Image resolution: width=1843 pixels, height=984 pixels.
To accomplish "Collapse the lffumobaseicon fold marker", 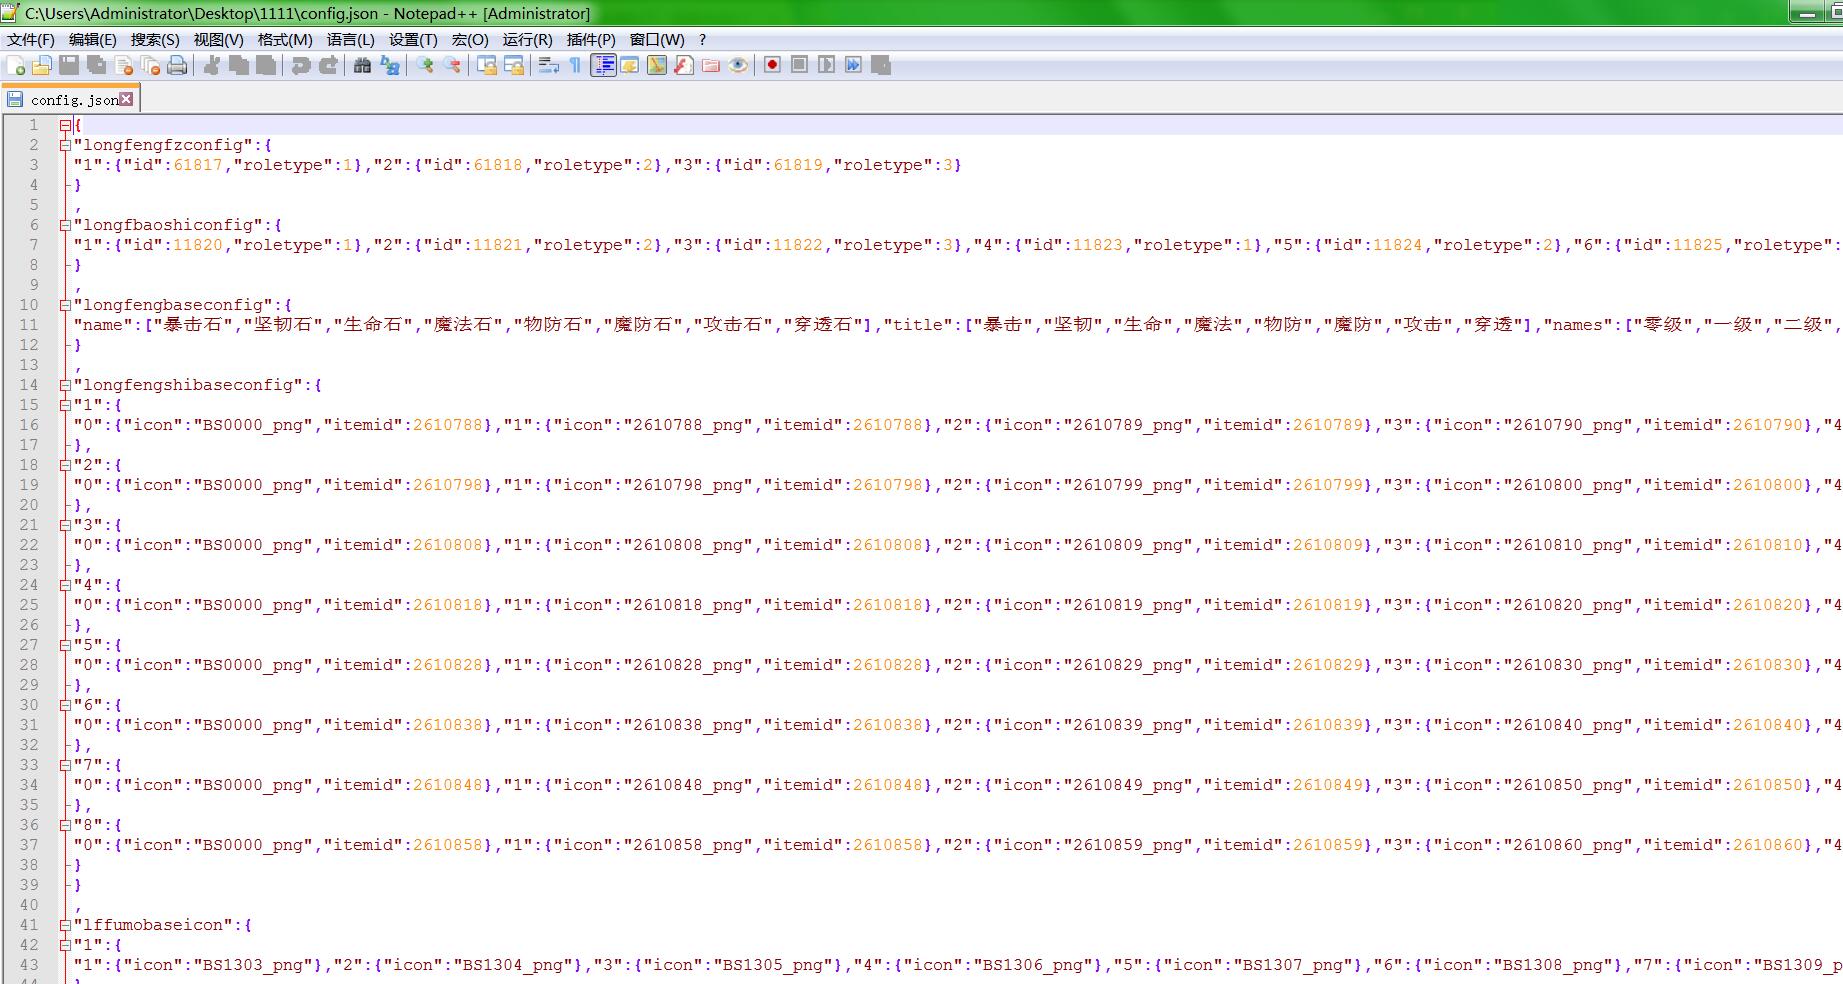I will pyautogui.click(x=65, y=925).
